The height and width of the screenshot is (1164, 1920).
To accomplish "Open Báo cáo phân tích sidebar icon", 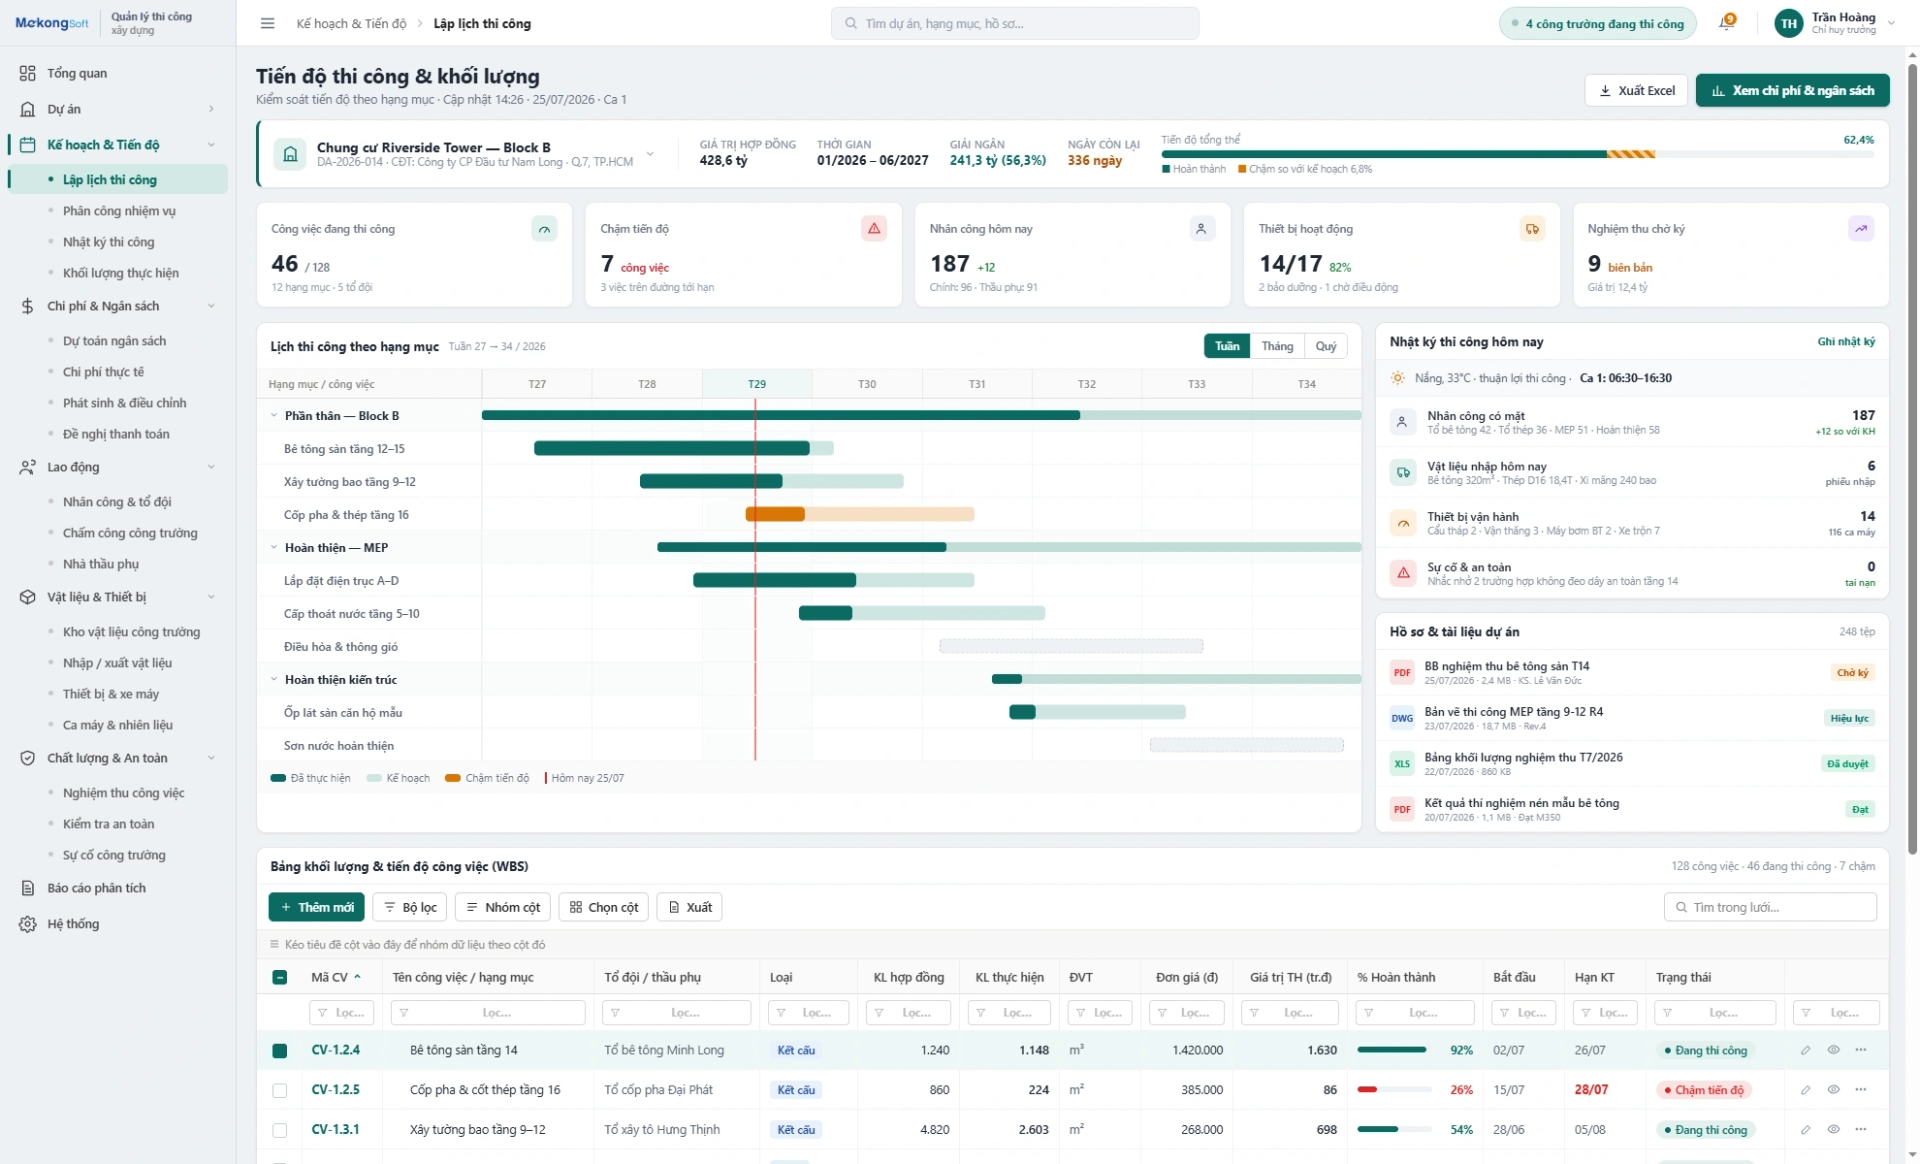I will click(x=28, y=888).
